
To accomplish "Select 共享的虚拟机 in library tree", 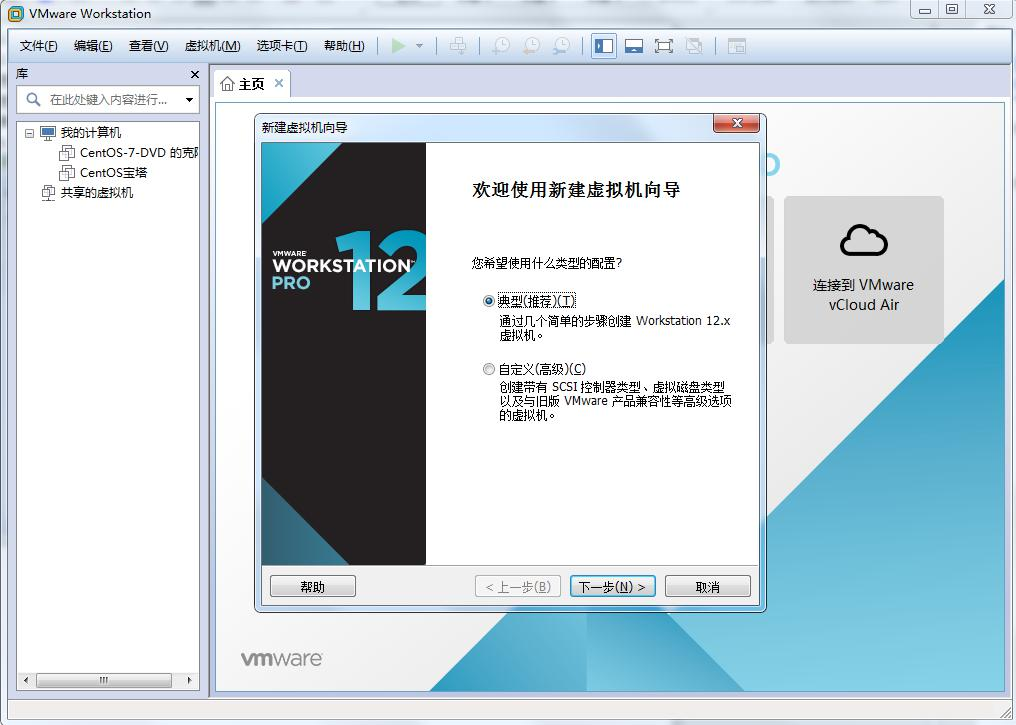I will click(x=97, y=193).
